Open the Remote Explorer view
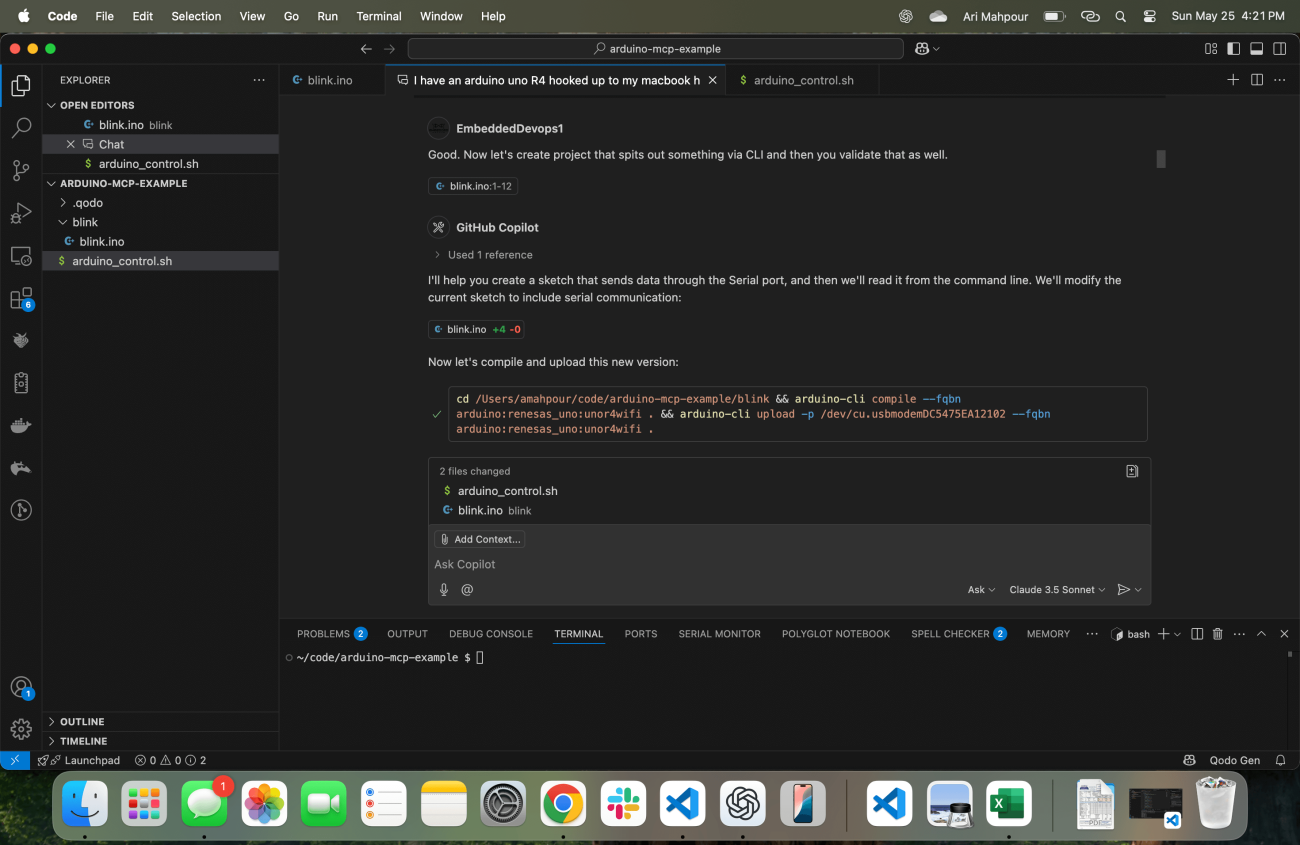 click(x=21, y=256)
